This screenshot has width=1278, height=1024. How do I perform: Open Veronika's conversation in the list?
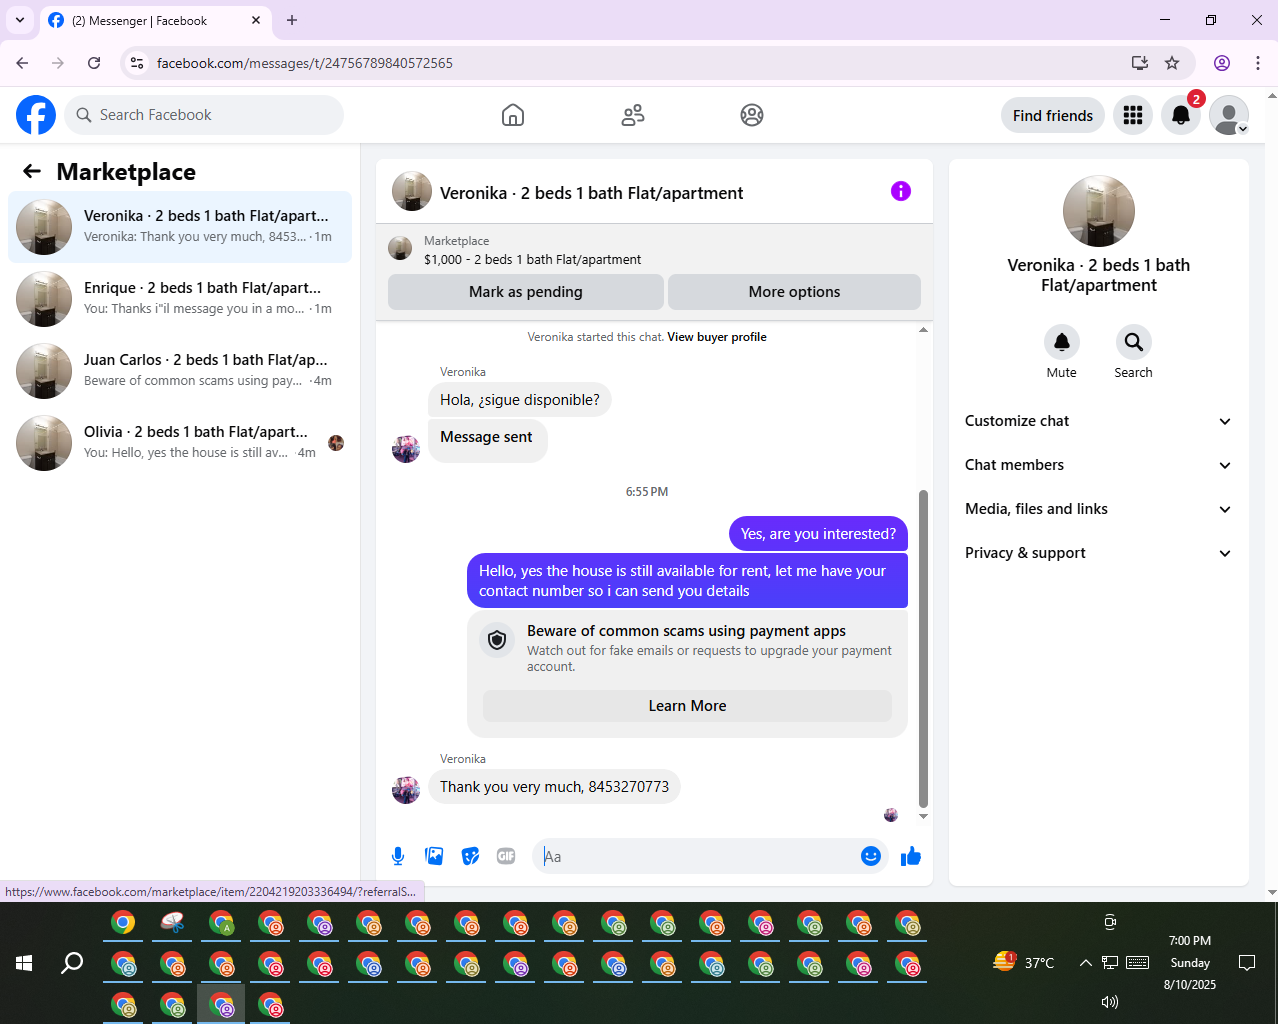(180, 227)
